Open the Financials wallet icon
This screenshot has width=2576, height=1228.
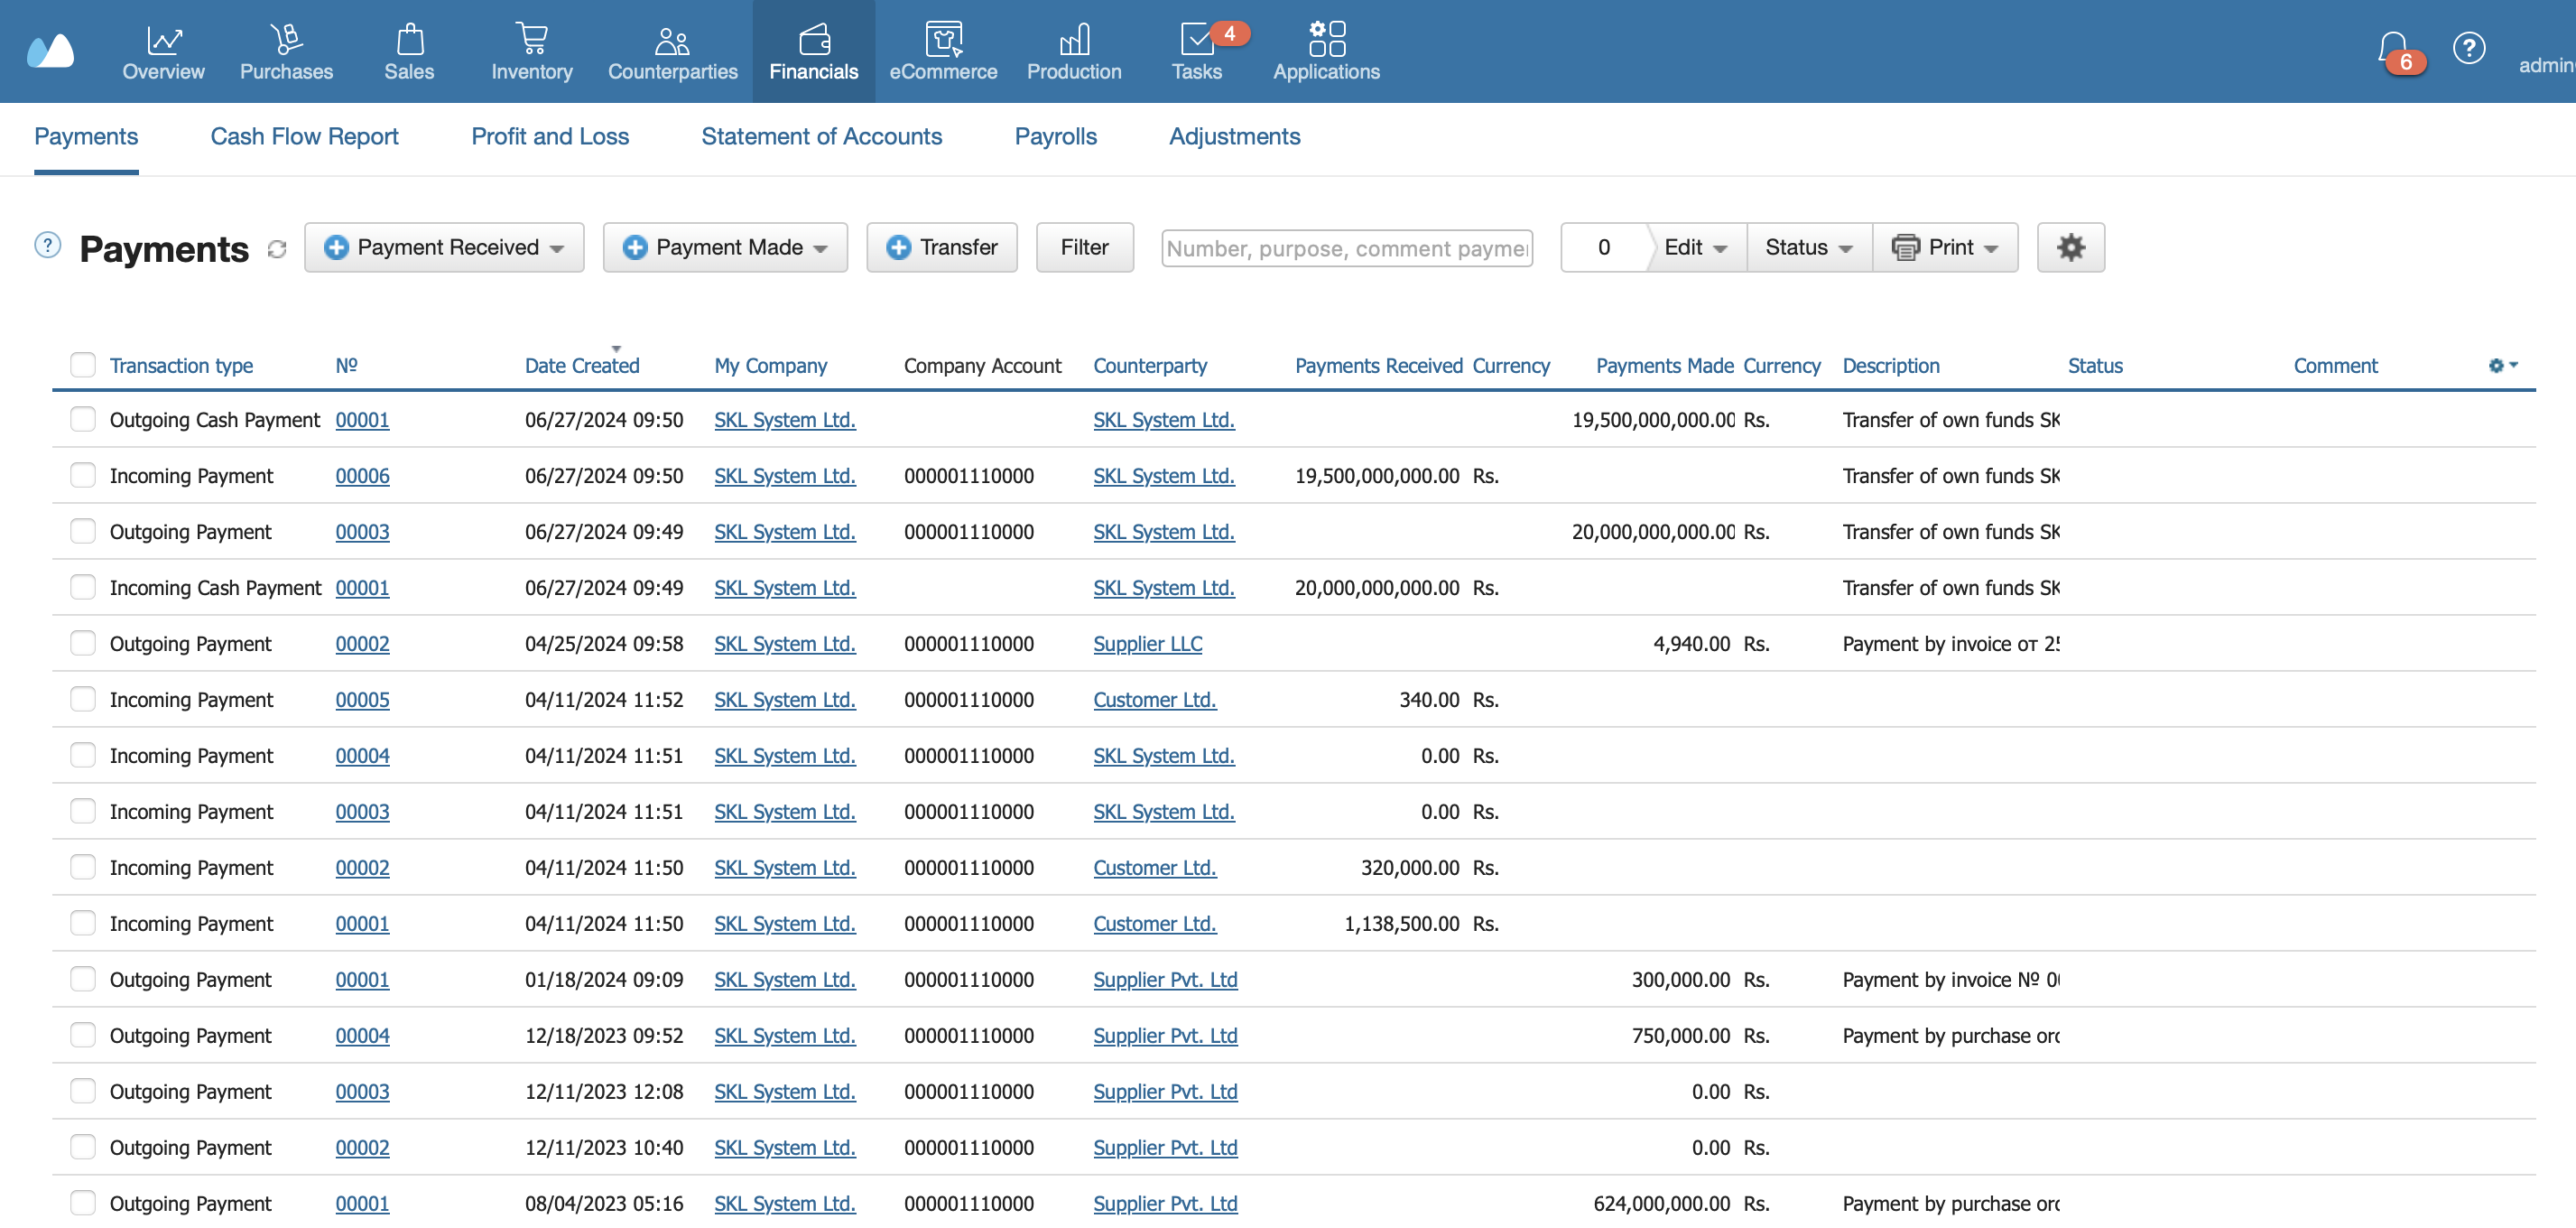pyautogui.click(x=814, y=40)
